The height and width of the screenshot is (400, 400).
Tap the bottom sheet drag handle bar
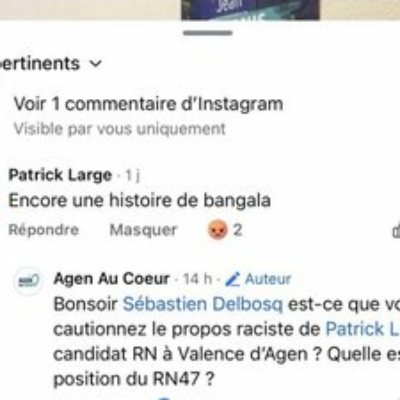coord(208,33)
